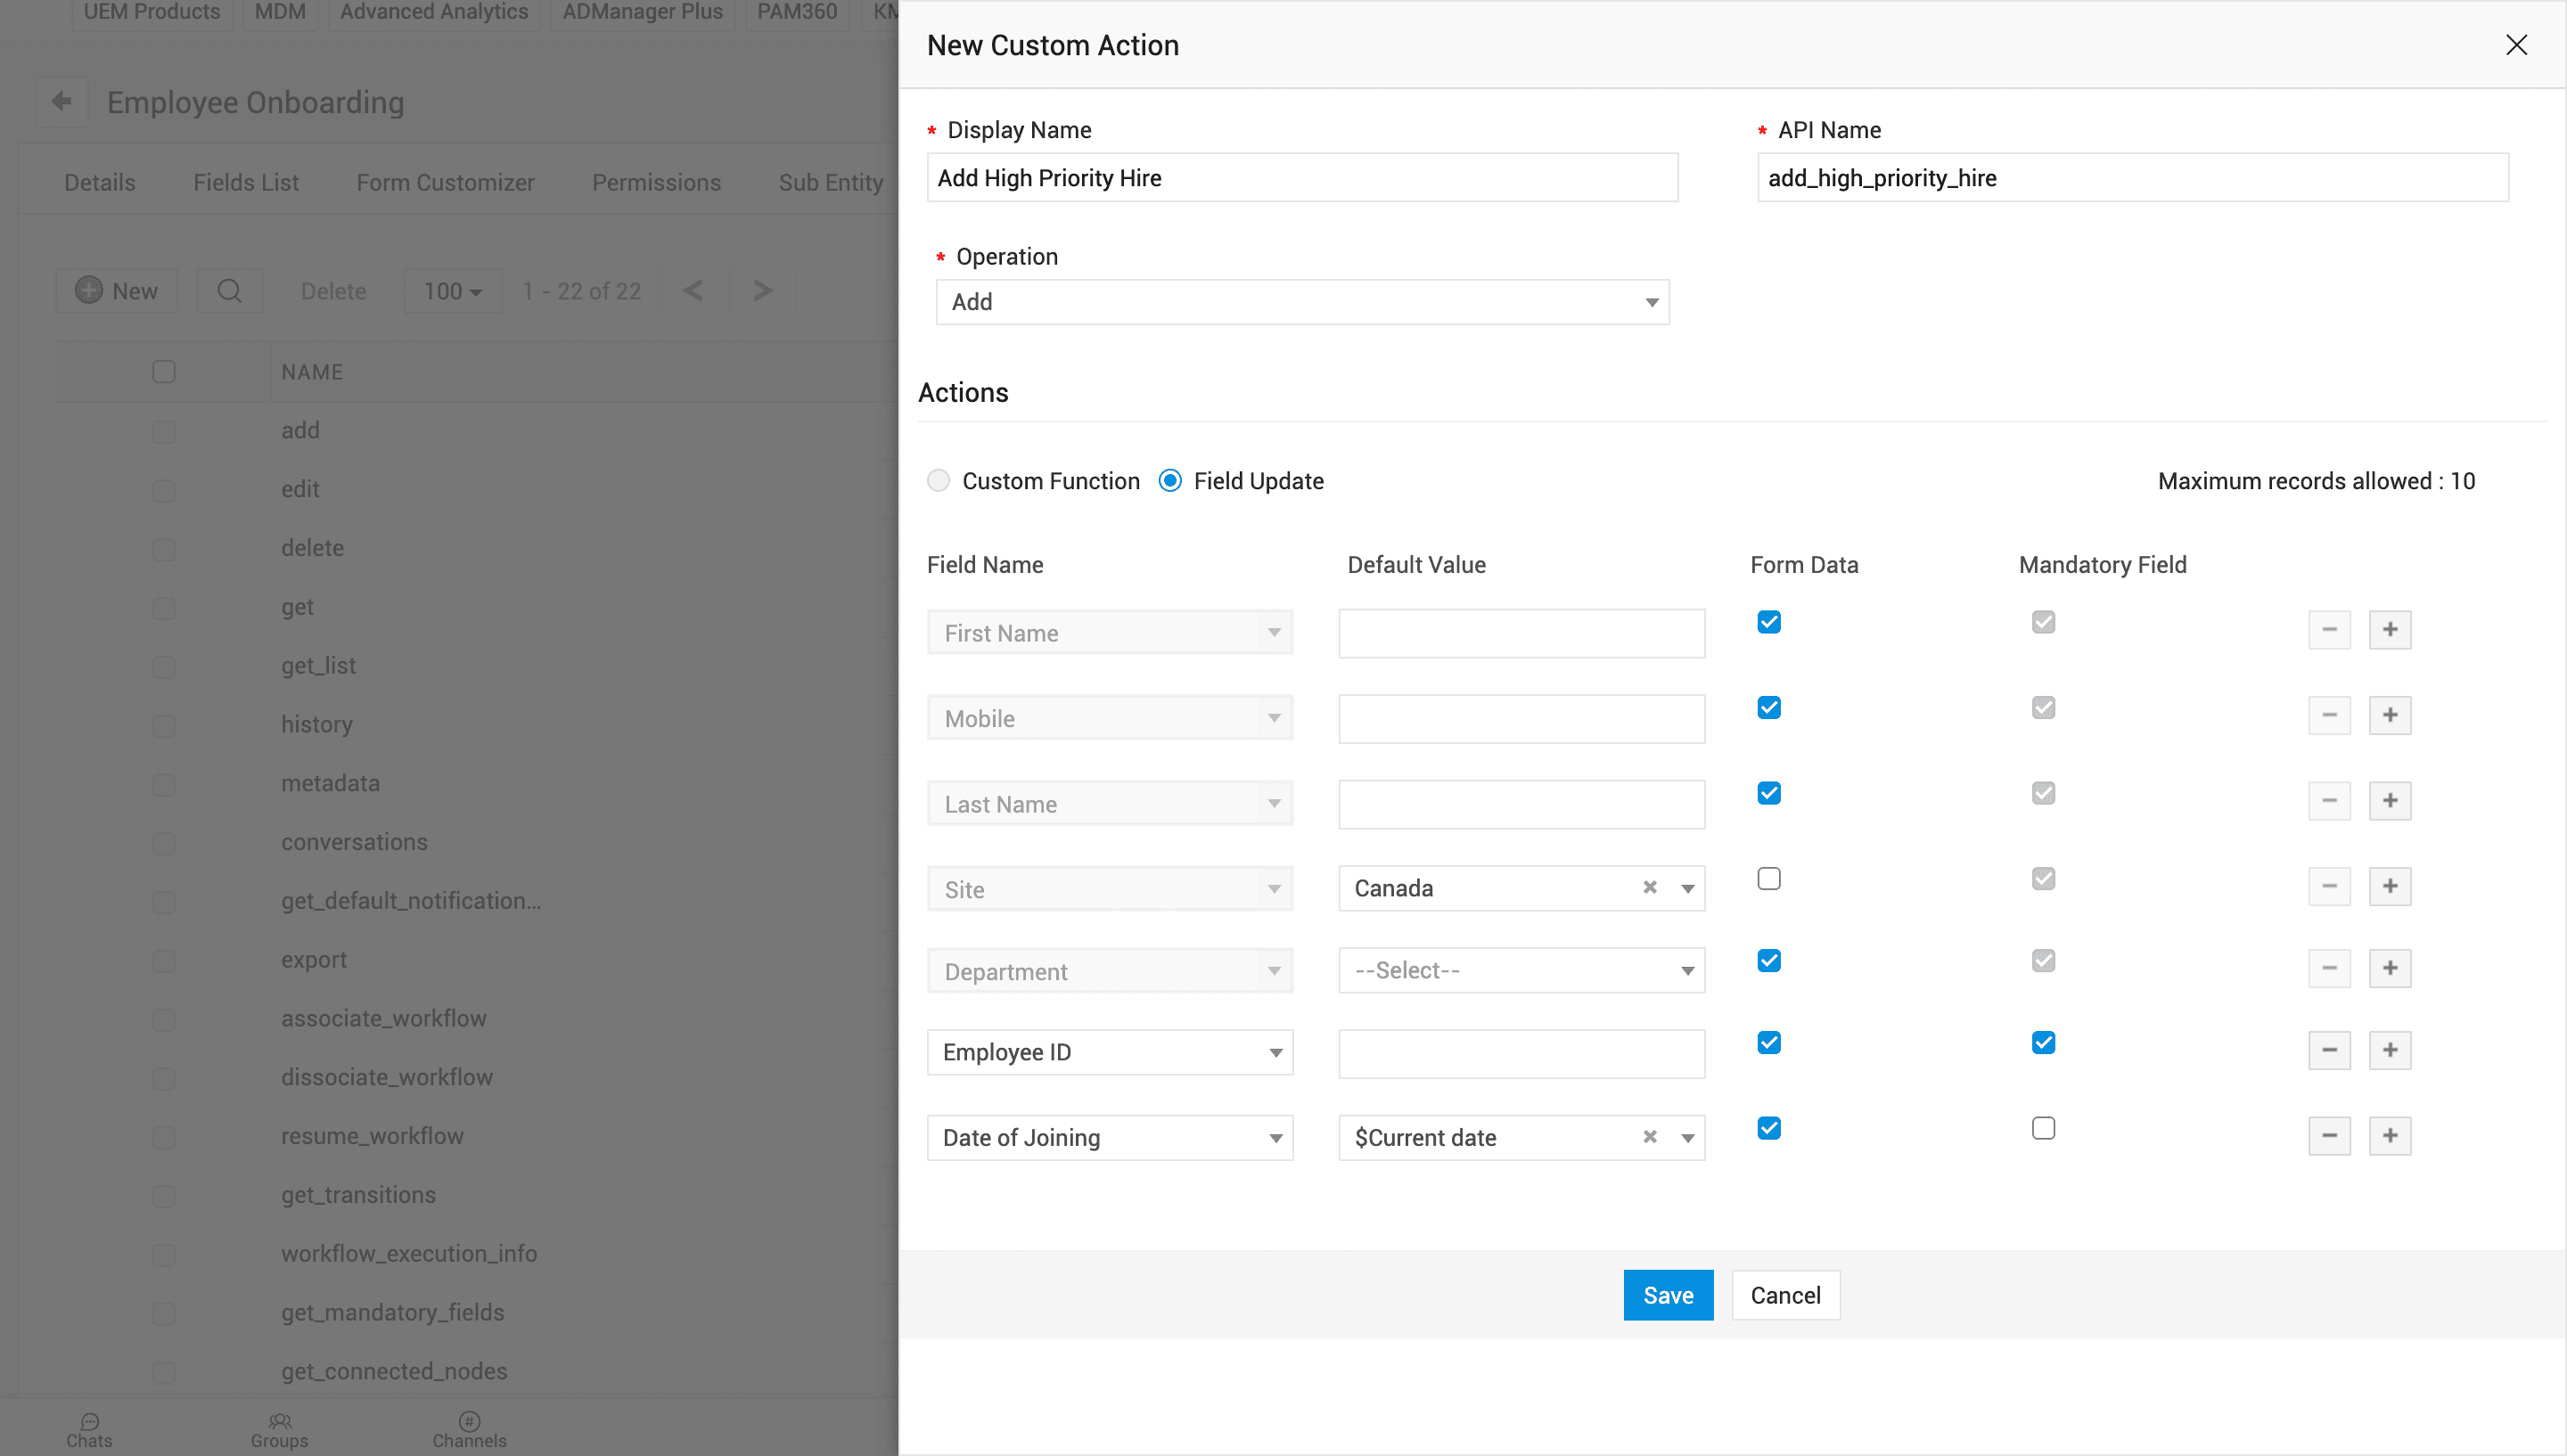The height and width of the screenshot is (1456, 2567).
Task: Add a row after First Name
Action: pos(2390,630)
